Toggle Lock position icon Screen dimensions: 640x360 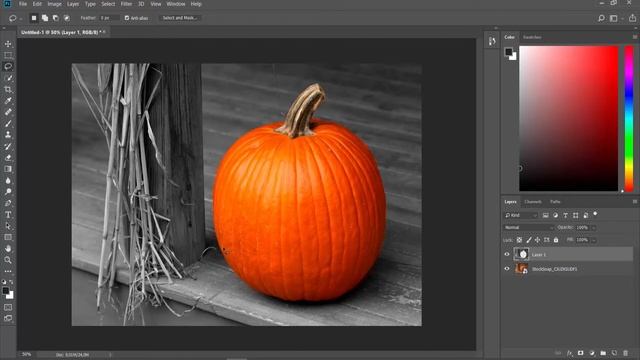(x=538, y=240)
